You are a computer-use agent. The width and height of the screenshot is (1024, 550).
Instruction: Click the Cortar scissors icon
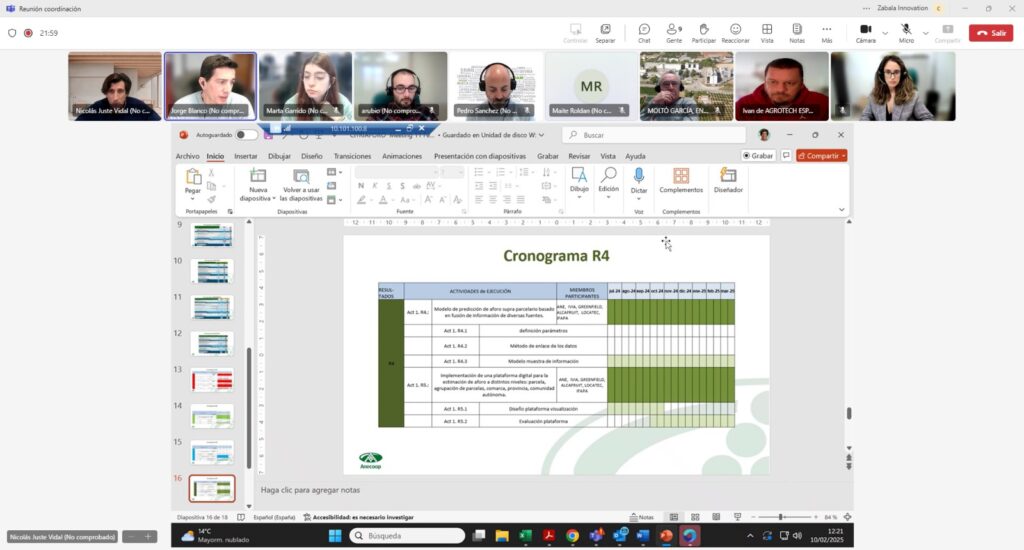click(x=211, y=172)
